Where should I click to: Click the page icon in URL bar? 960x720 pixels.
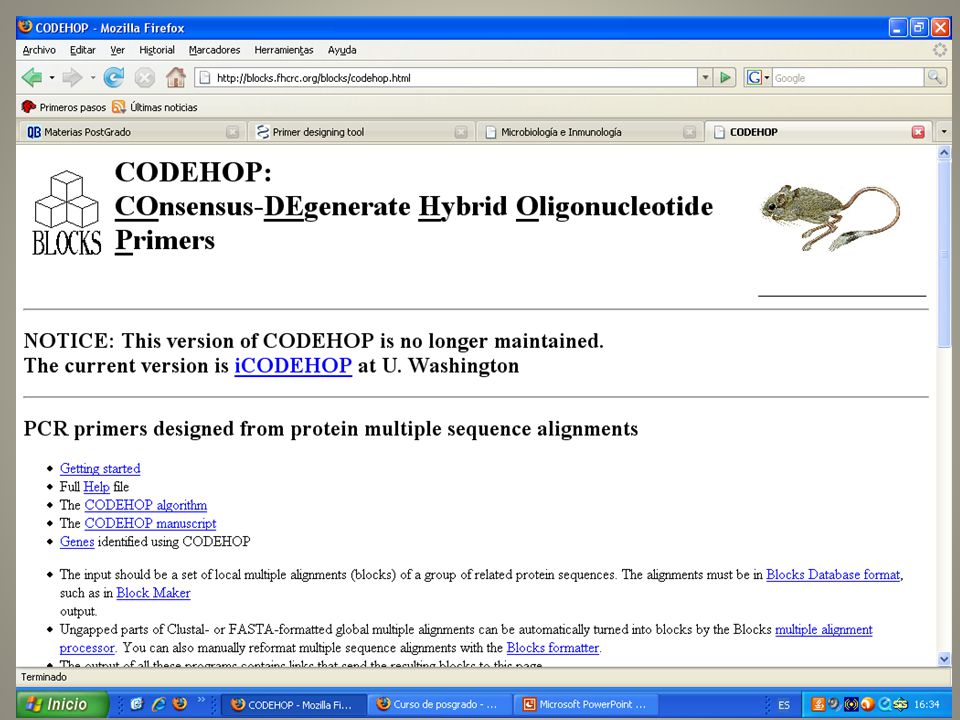pos(205,78)
